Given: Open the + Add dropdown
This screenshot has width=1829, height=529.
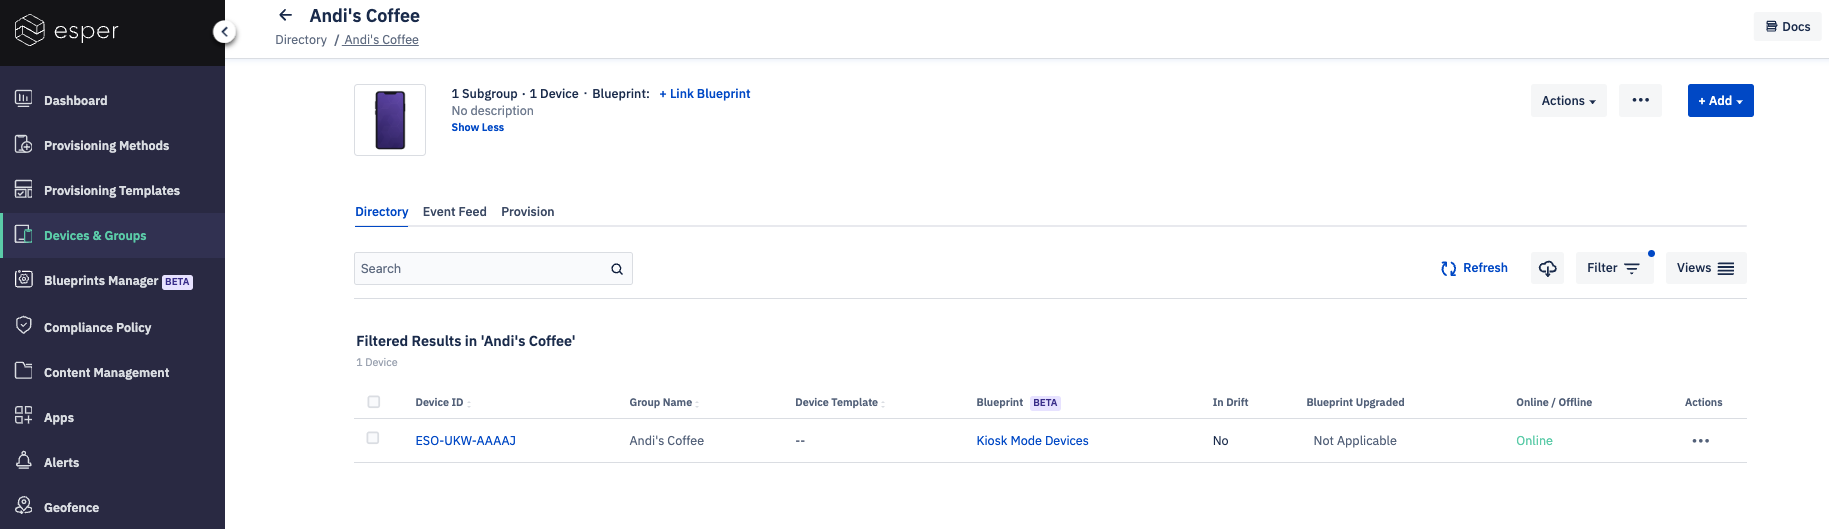Looking at the screenshot, I should [1720, 100].
